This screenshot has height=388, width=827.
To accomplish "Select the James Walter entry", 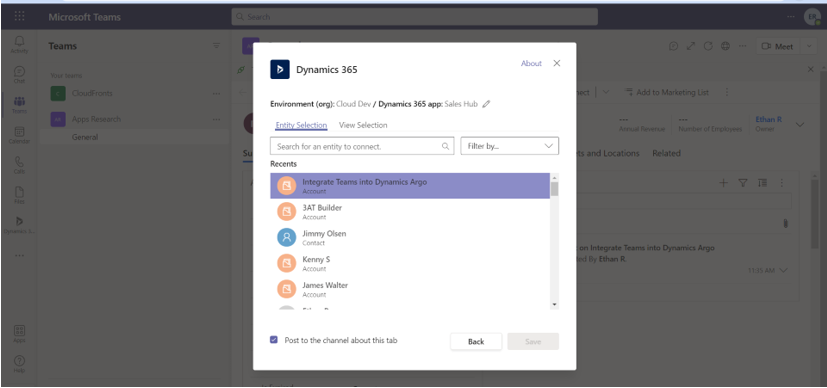I will coord(410,289).
